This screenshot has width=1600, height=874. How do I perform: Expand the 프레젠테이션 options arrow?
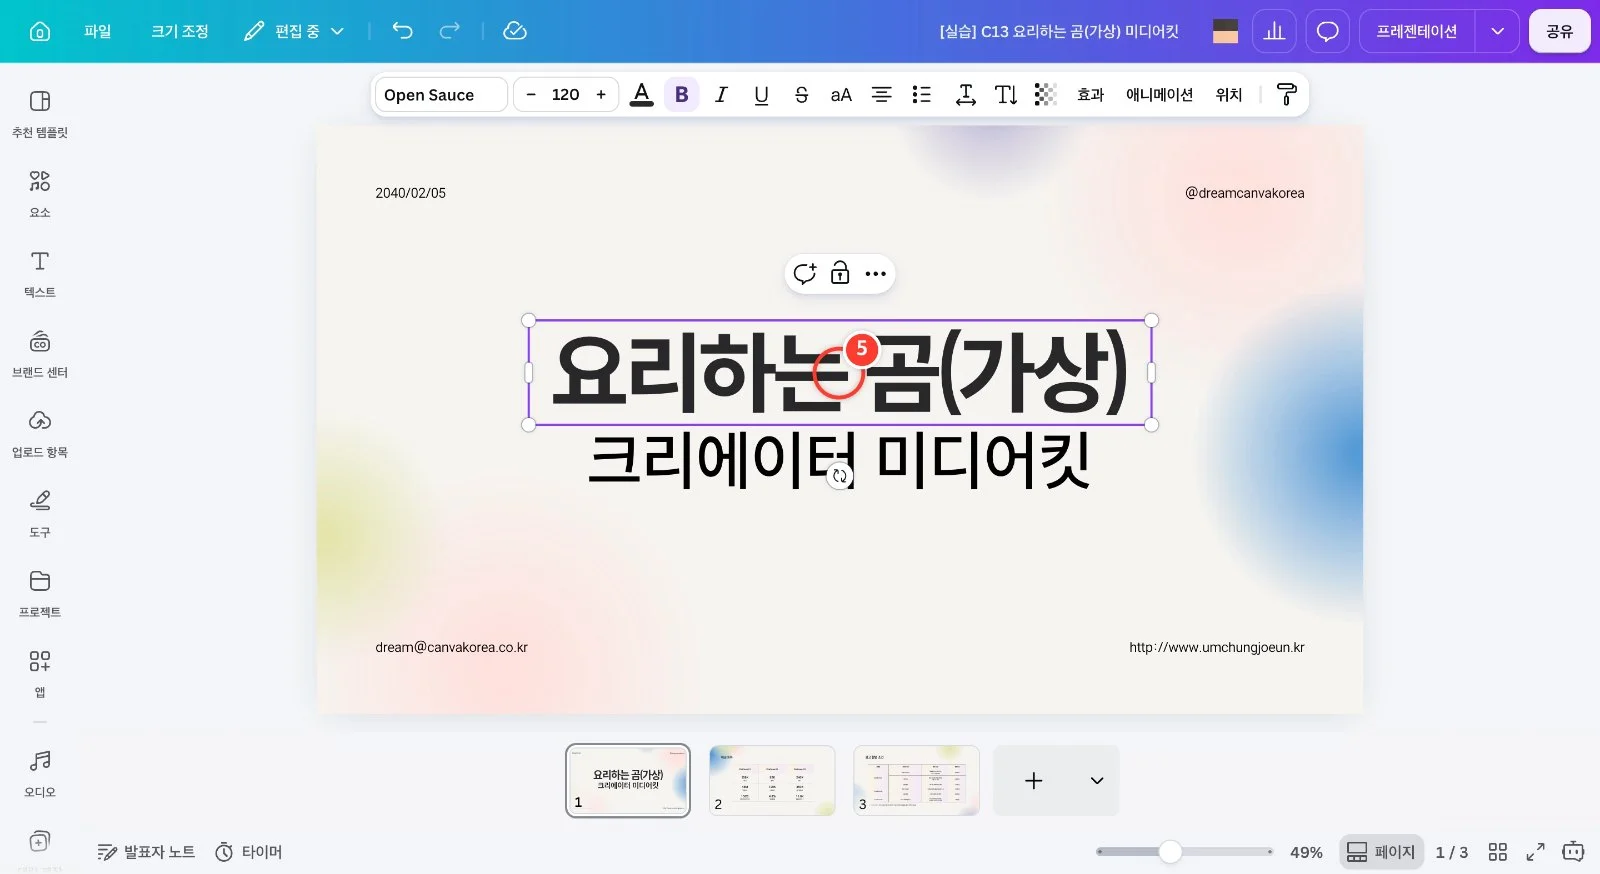pyautogui.click(x=1497, y=31)
